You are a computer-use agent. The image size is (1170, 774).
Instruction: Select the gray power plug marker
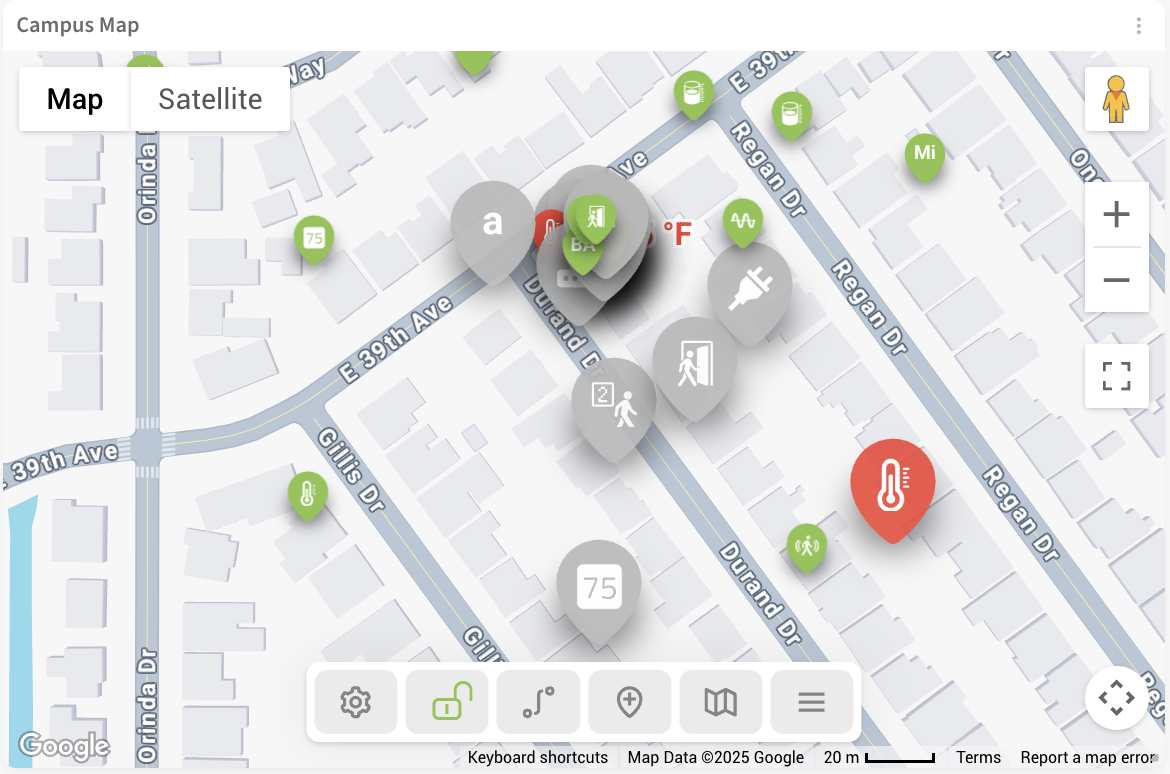(750, 289)
